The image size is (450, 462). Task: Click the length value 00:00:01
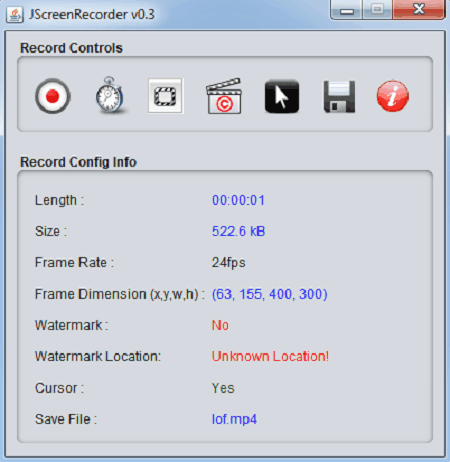[x=238, y=200]
